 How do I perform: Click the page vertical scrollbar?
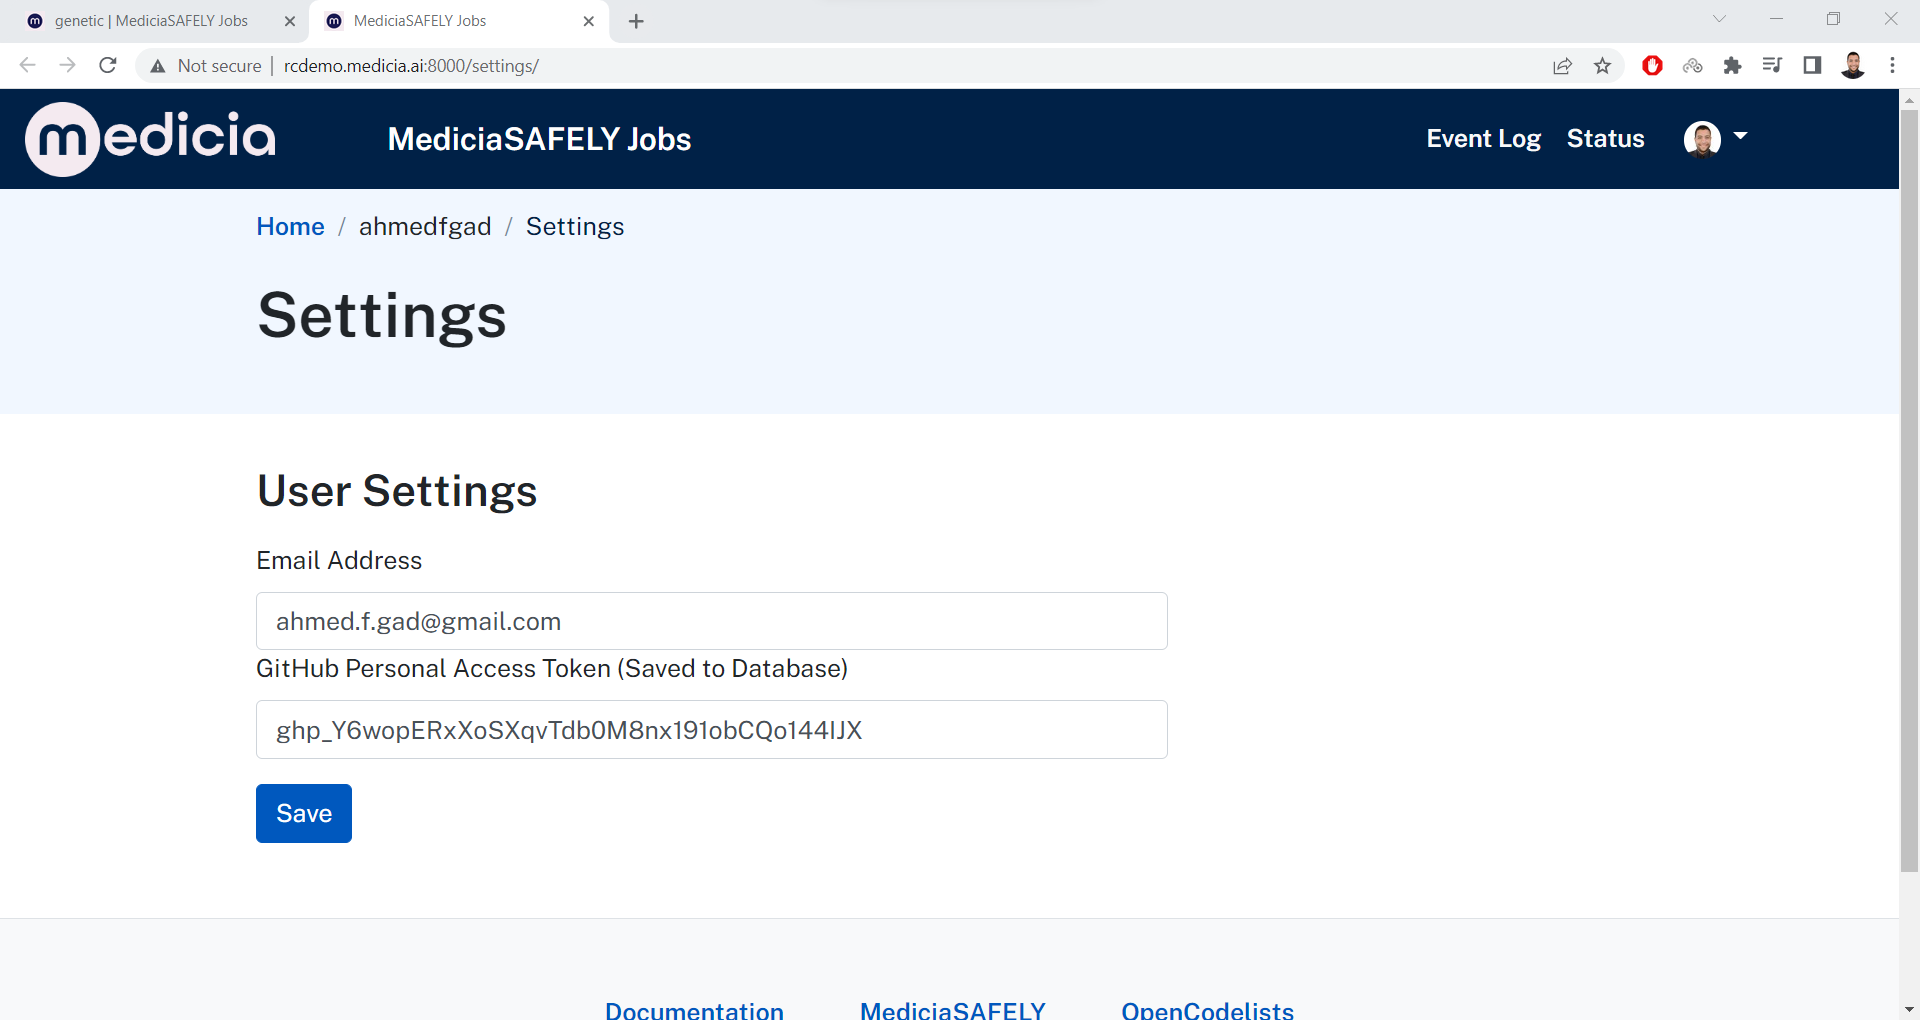click(1909, 490)
